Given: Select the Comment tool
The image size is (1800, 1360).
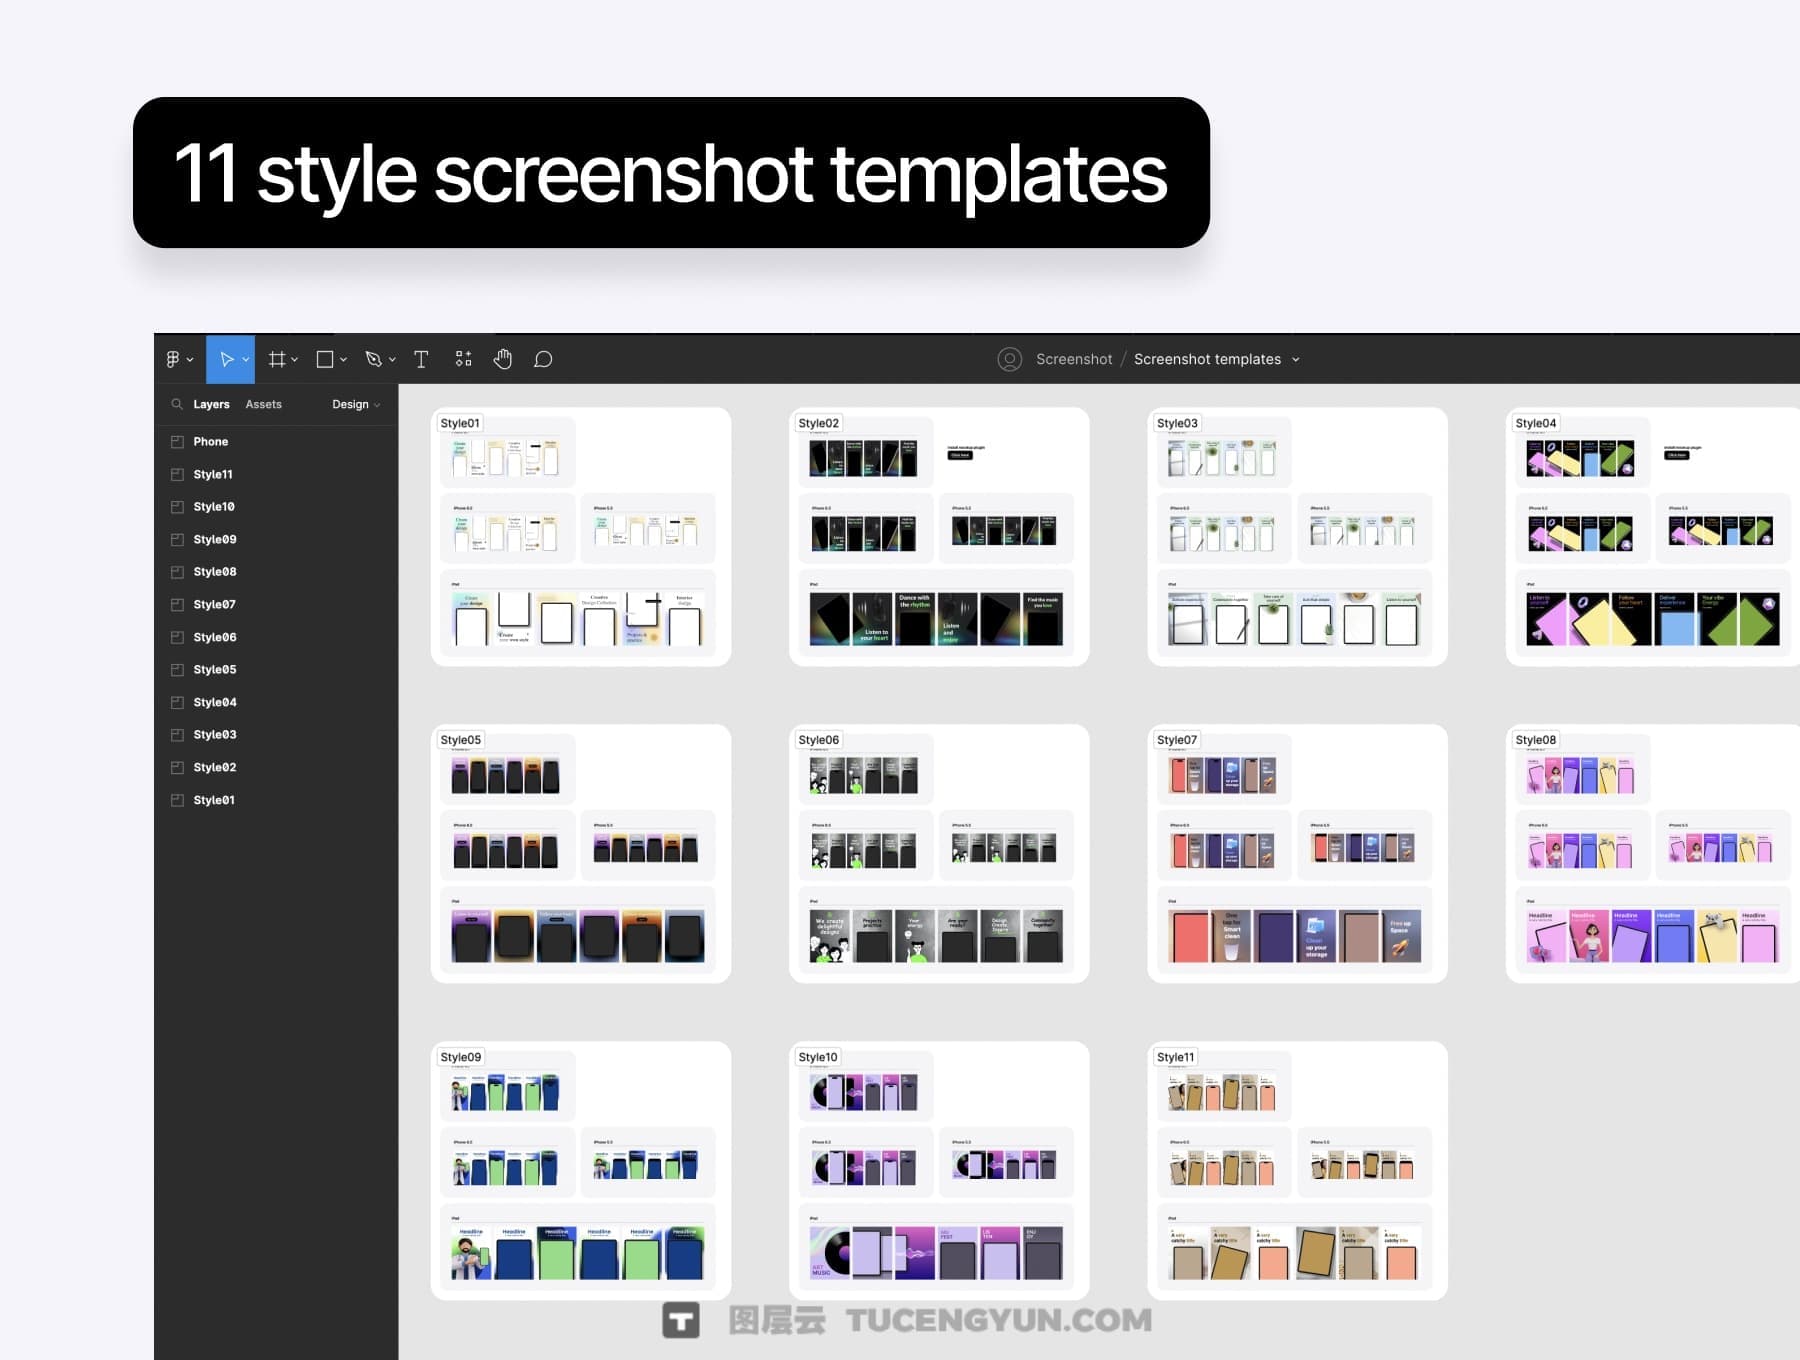Looking at the screenshot, I should click(x=542, y=359).
